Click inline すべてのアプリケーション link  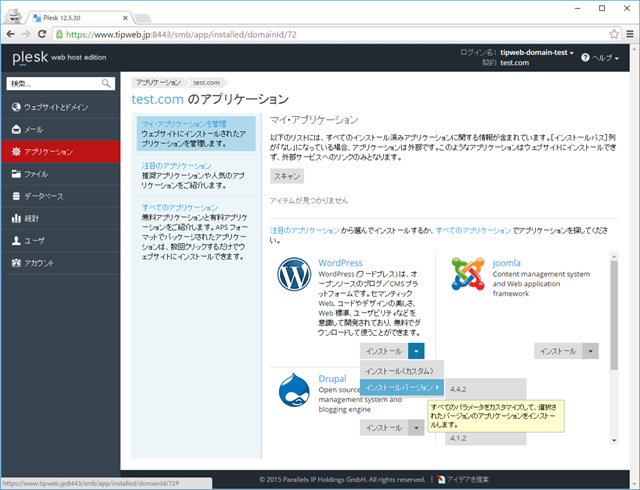(x=473, y=231)
